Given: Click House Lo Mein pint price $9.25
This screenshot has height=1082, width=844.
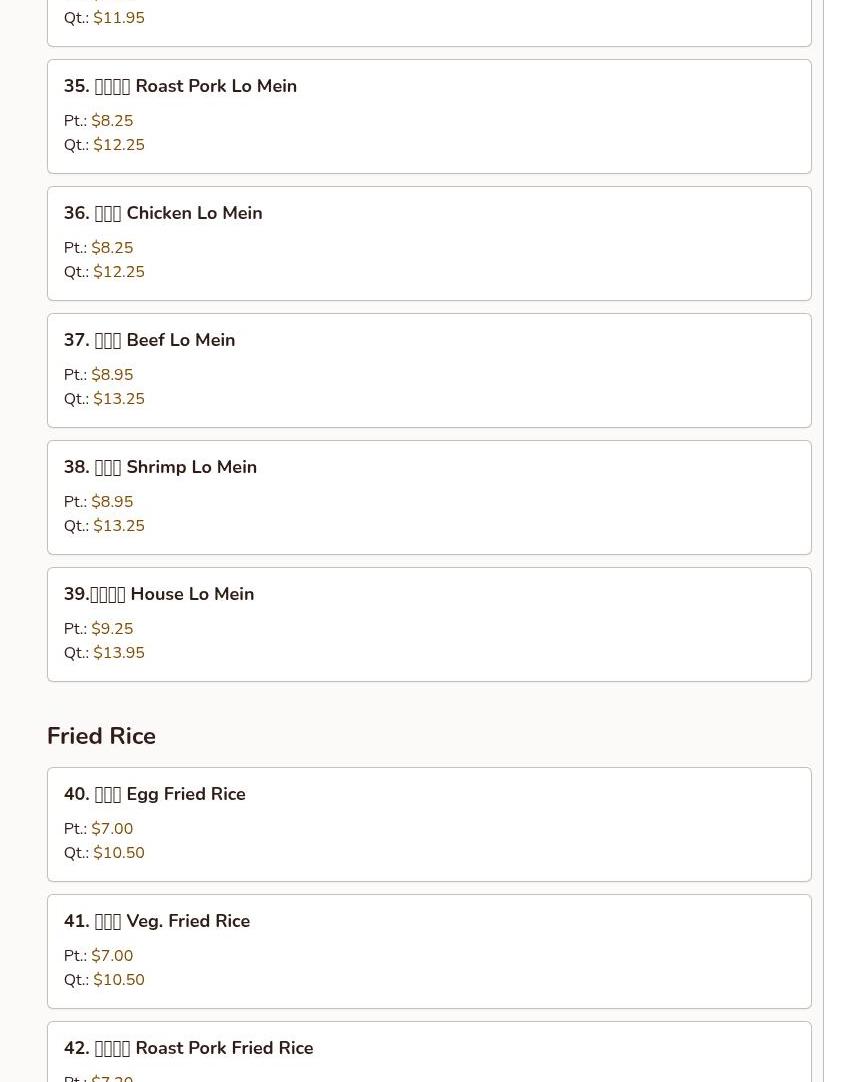Looking at the screenshot, I should pyautogui.click(x=112, y=629).
